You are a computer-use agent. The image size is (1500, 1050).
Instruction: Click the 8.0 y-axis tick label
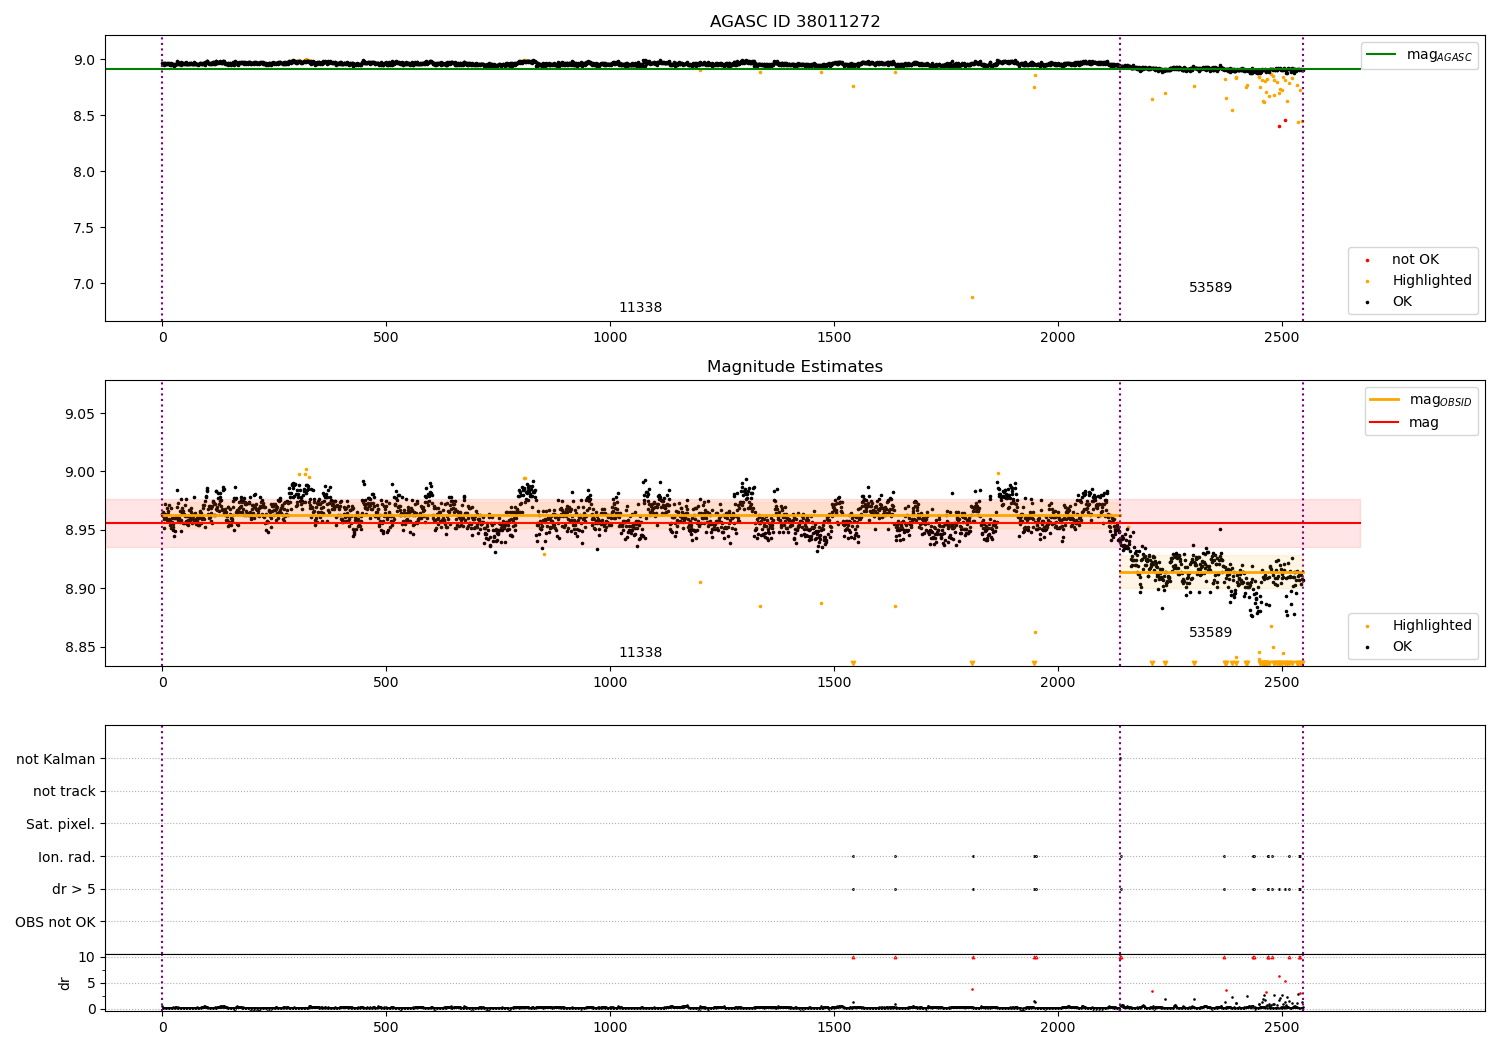click(x=84, y=172)
